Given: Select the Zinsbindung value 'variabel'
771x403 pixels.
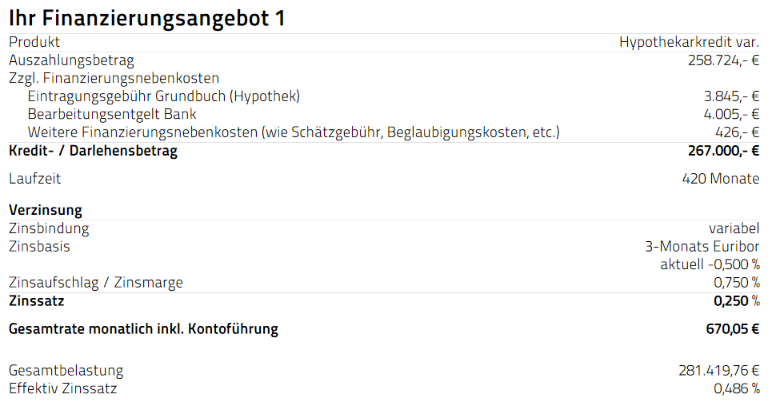Looking at the screenshot, I should tap(734, 228).
